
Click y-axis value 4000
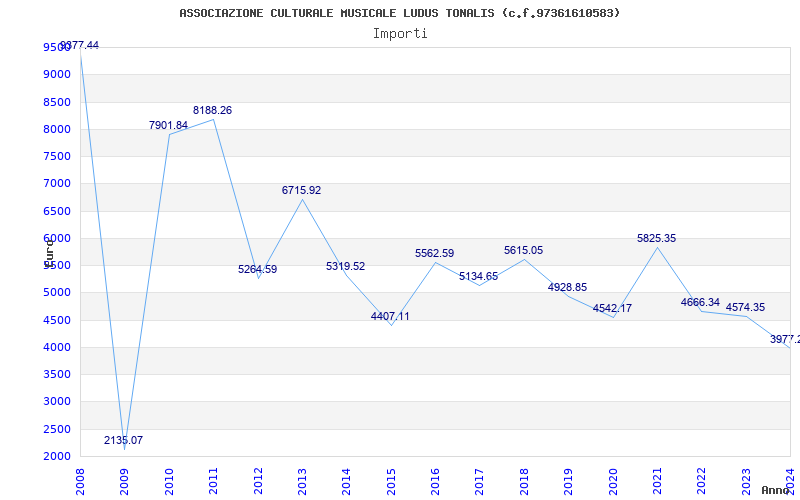point(57,347)
